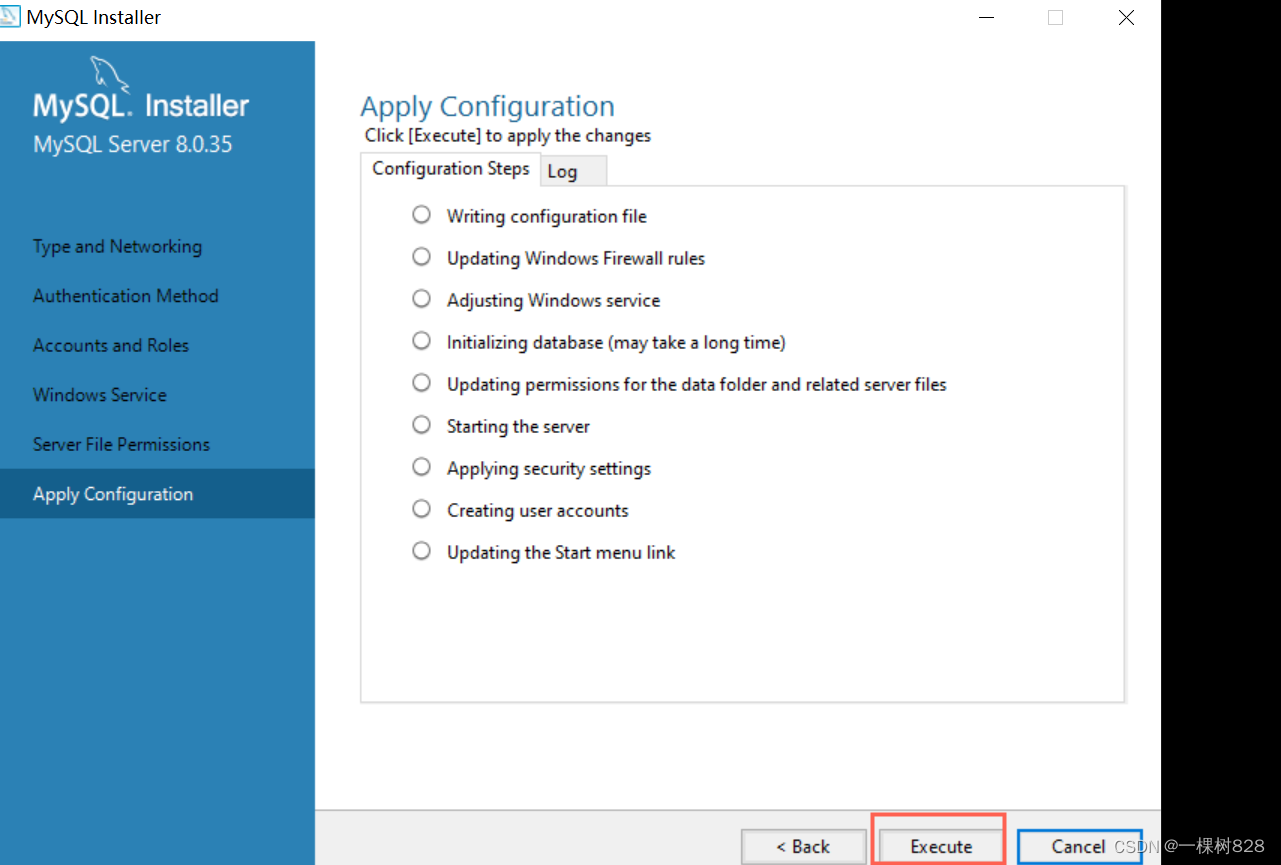
Task: Minimize the MySQL Installer window
Action: 987,17
